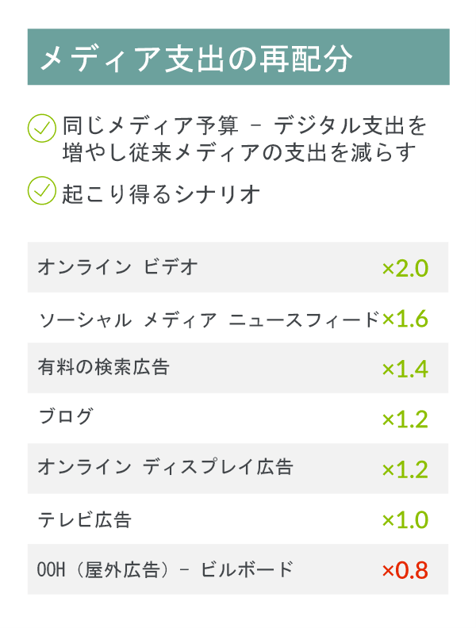Click the ×1.6 multiplier value

(x=405, y=319)
